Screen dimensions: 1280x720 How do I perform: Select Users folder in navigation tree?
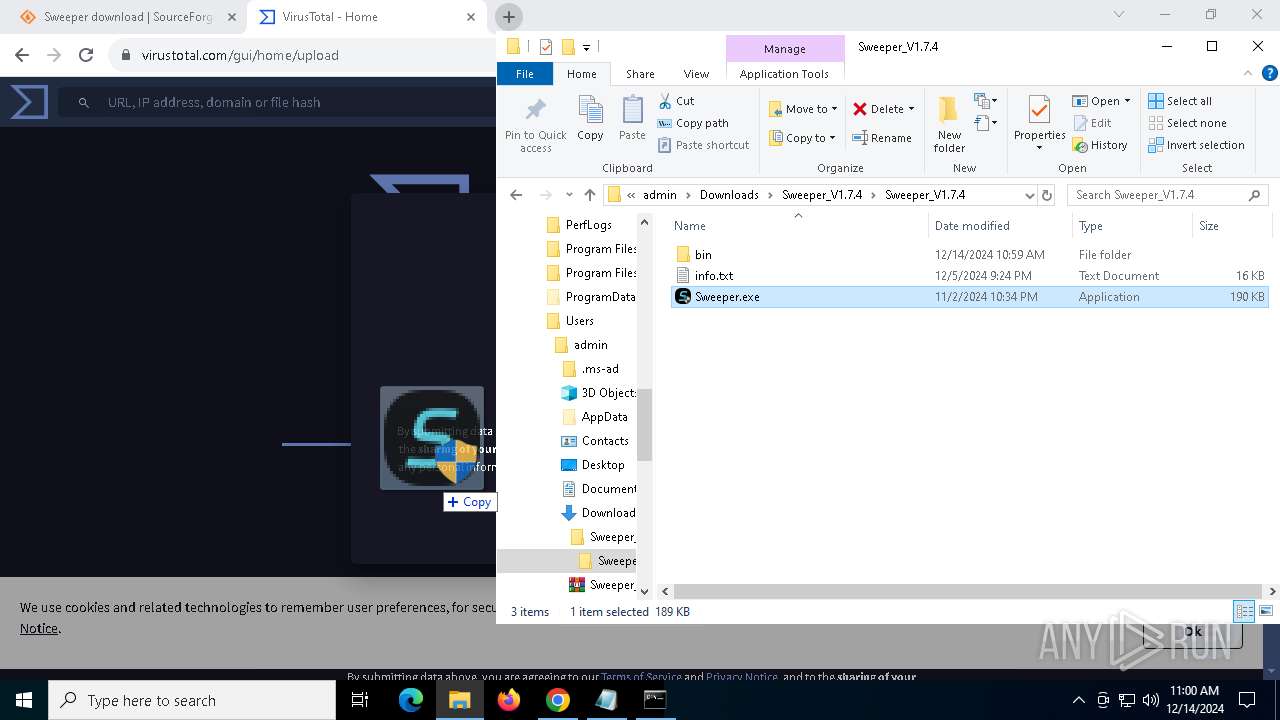[x=580, y=321]
